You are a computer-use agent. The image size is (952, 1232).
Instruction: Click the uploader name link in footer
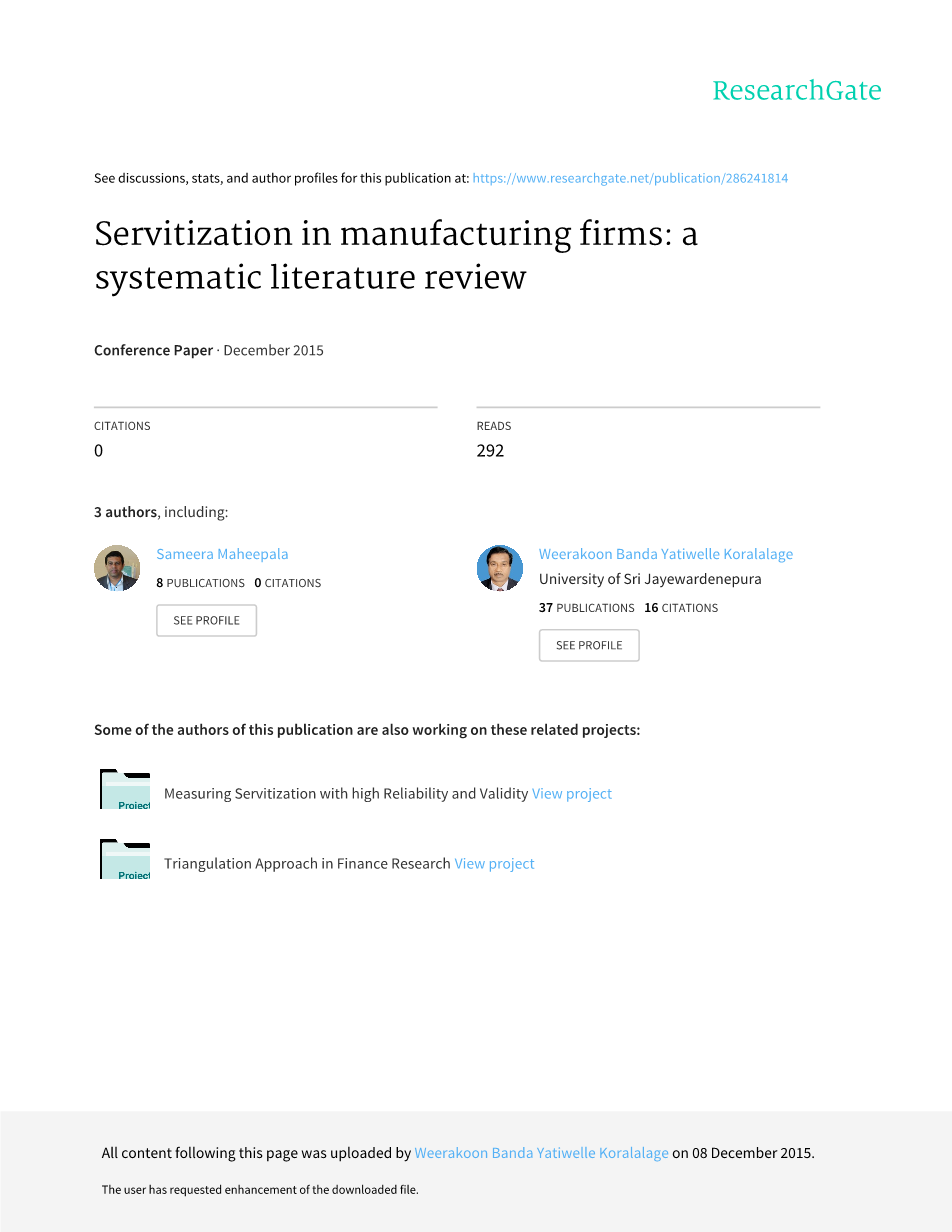click(x=541, y=1153)
